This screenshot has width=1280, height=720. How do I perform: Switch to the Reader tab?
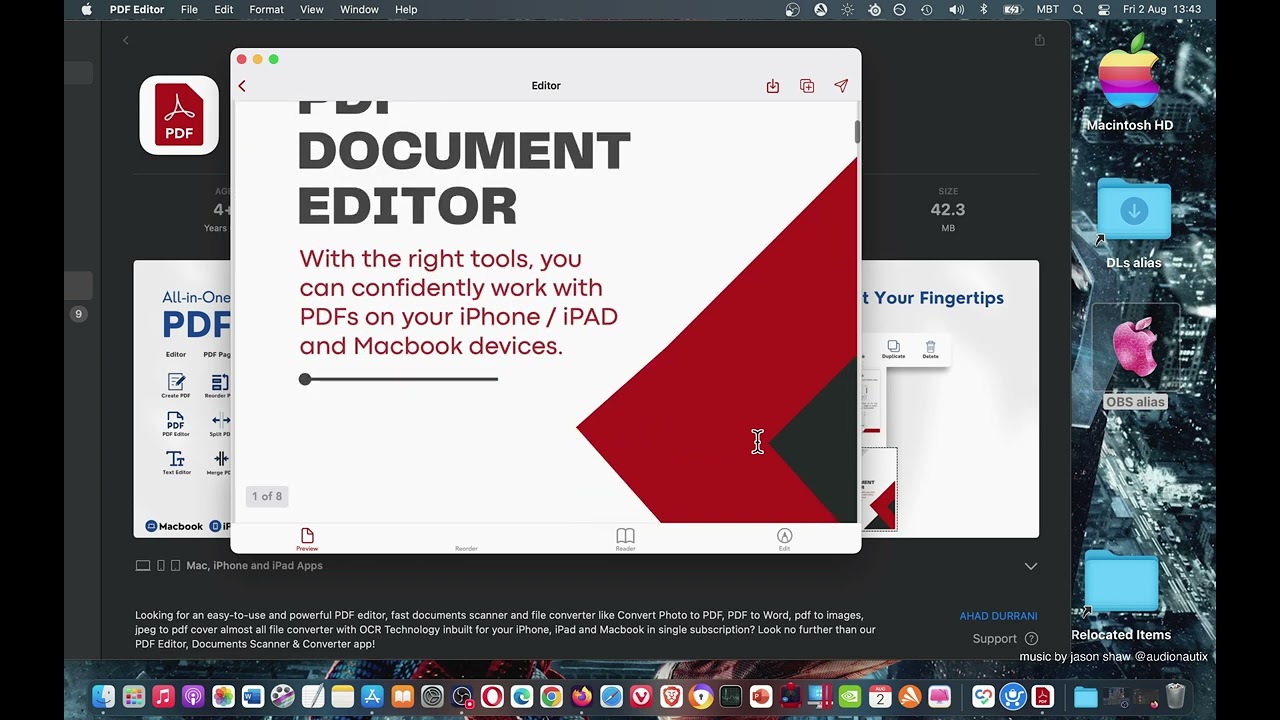point(625,540)
